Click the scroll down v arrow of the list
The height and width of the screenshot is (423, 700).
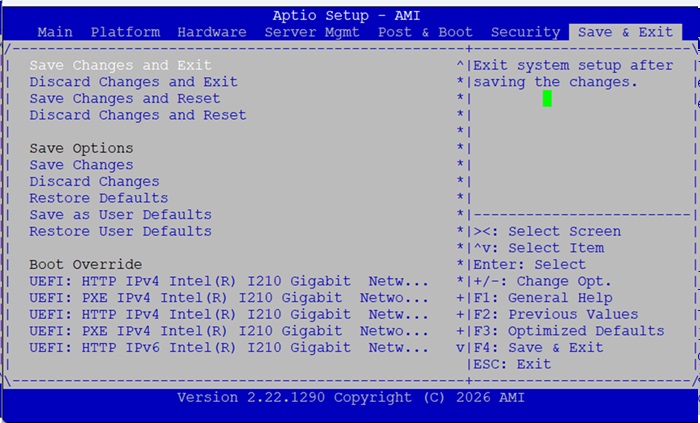point(460,348)
